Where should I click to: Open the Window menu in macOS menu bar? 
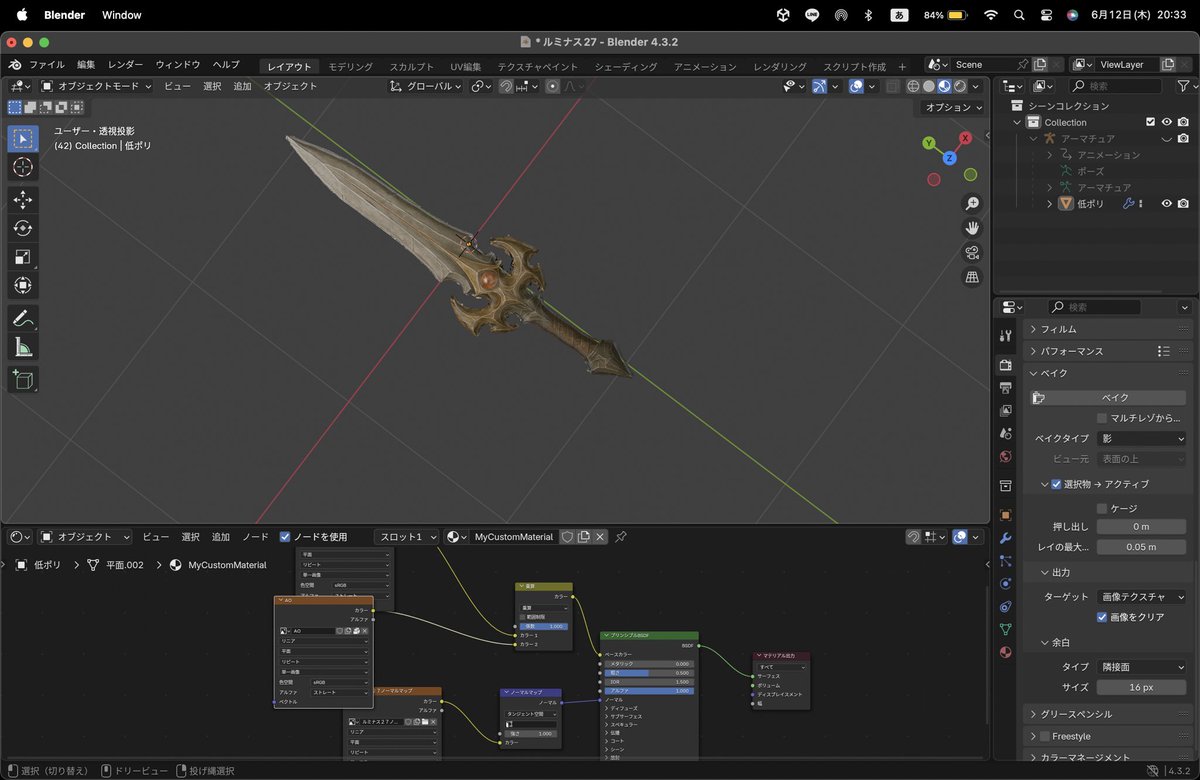pyautogui.click(x=122, y=15)
